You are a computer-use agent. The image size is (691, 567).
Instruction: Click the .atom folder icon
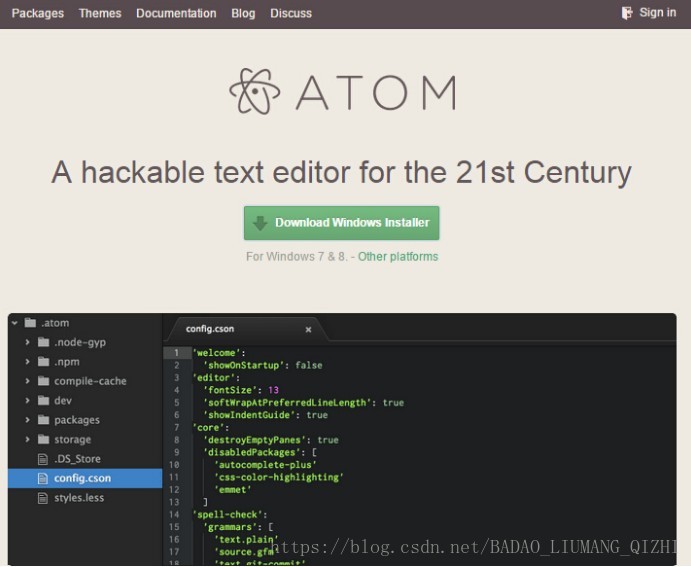30,322
